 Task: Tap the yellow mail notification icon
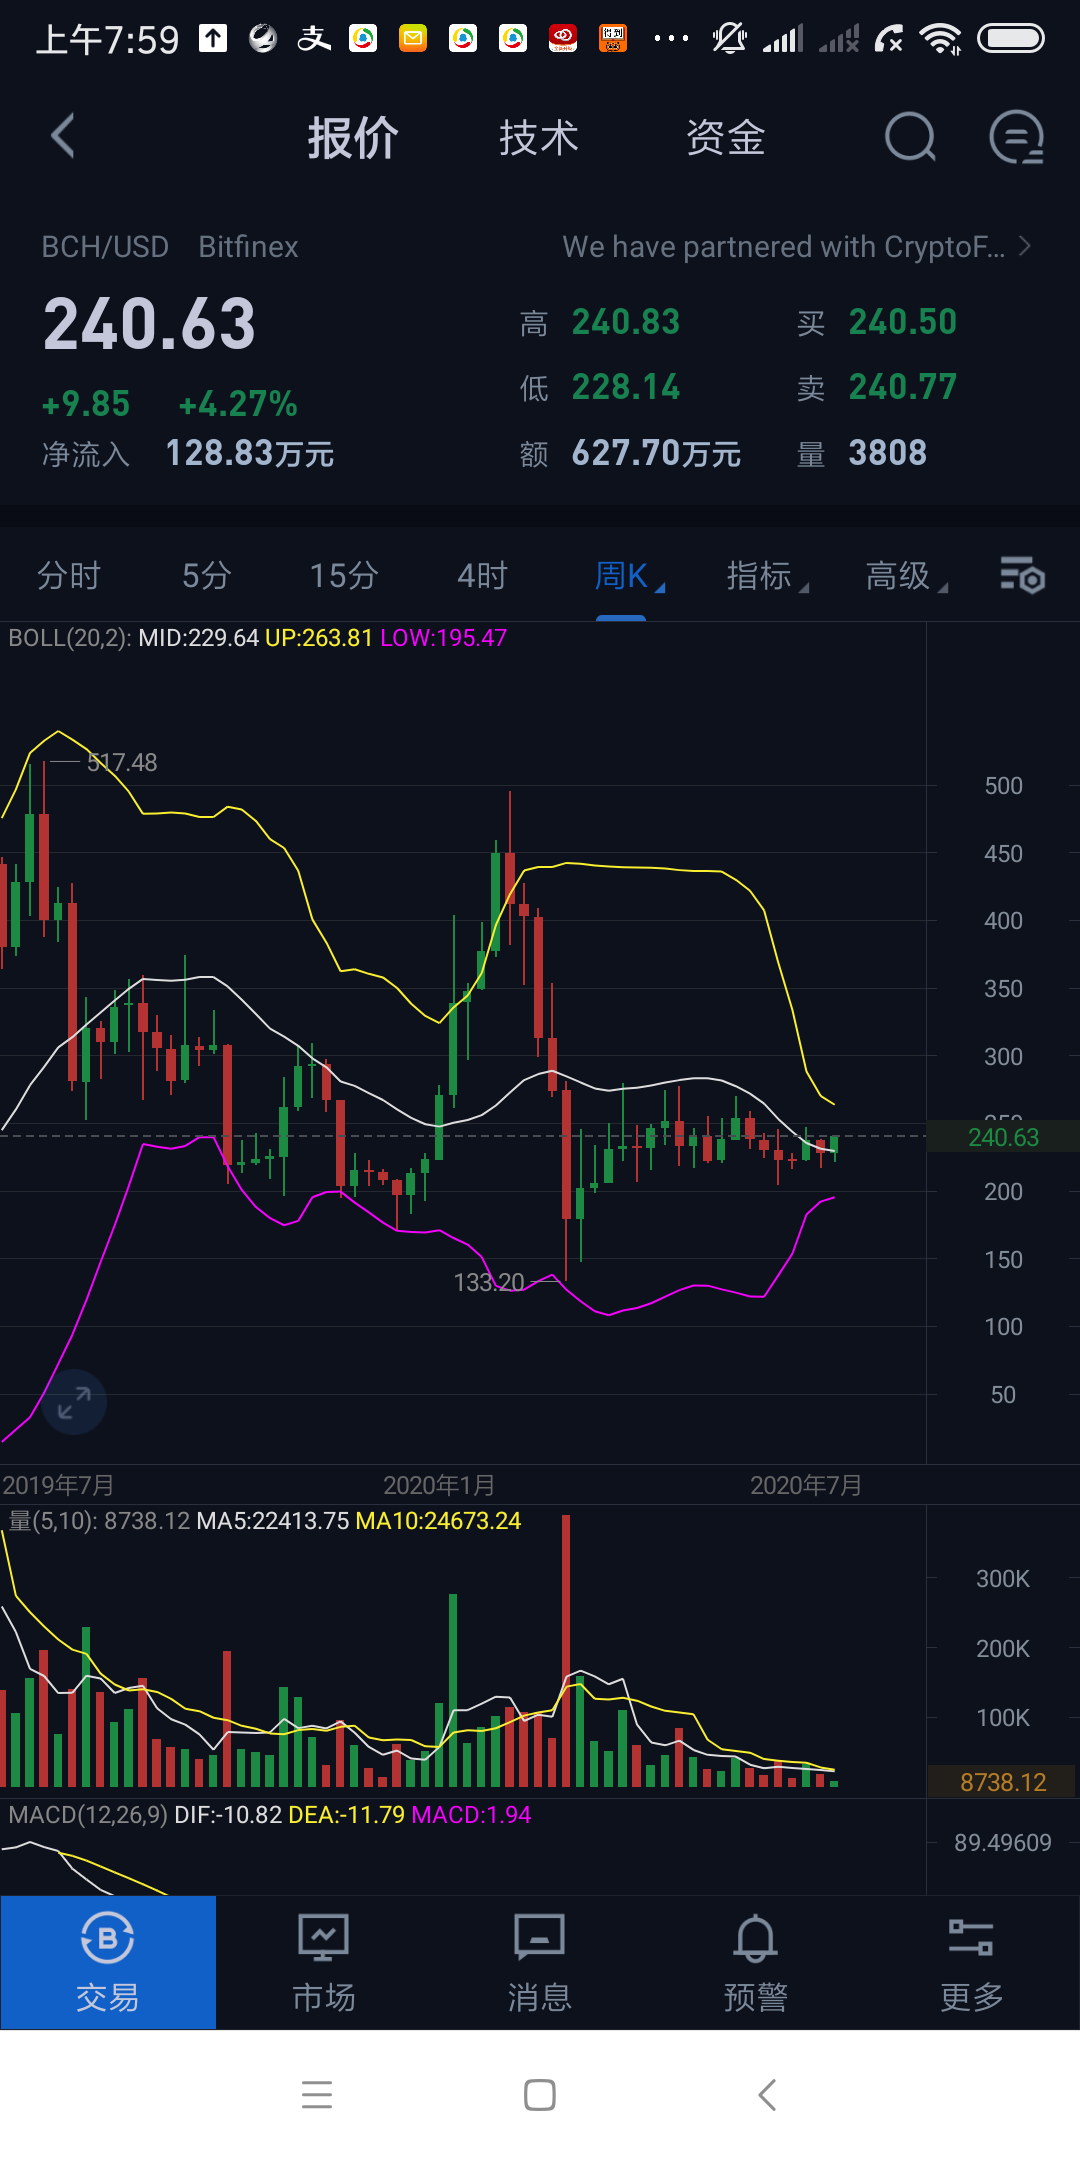[413, 39]
